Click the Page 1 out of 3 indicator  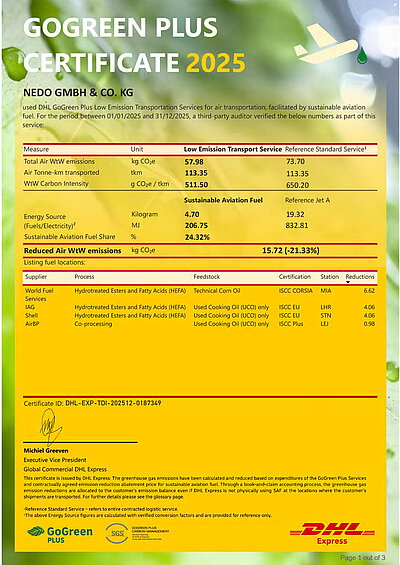point(363,557)
